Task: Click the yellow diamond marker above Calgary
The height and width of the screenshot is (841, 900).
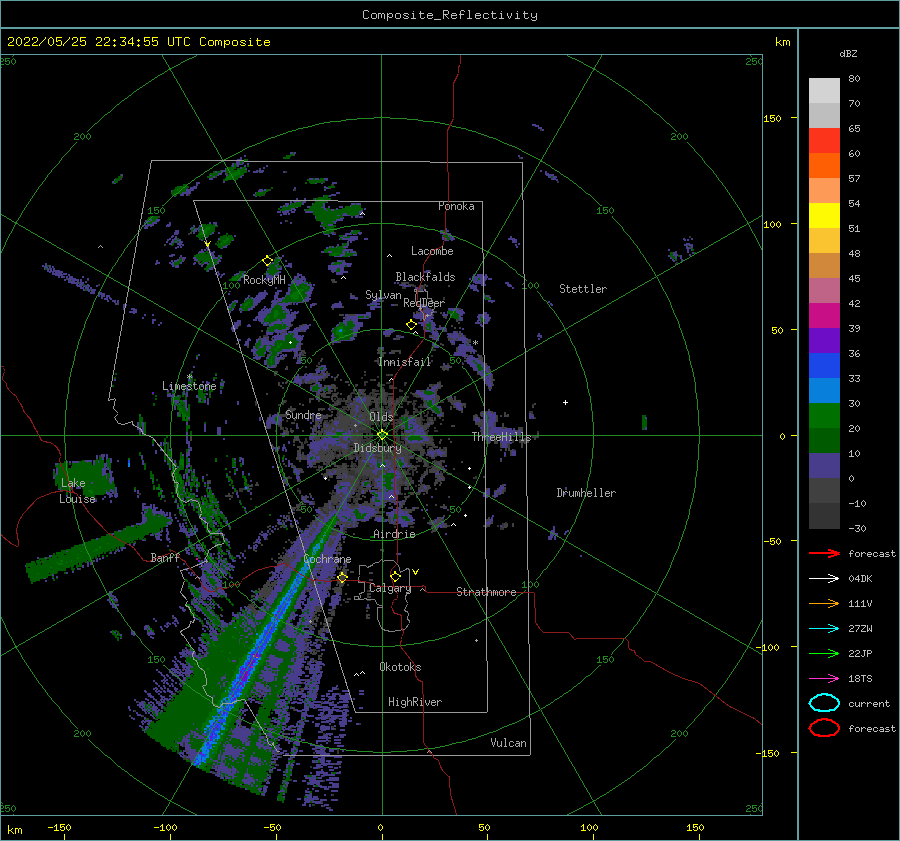Action: click(395, 576)
